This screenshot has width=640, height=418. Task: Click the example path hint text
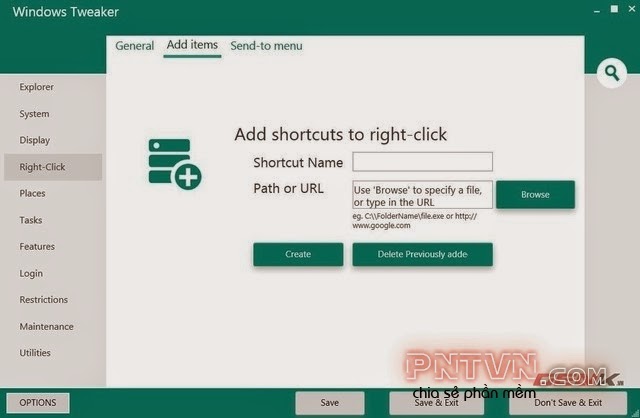click(415, 221)
